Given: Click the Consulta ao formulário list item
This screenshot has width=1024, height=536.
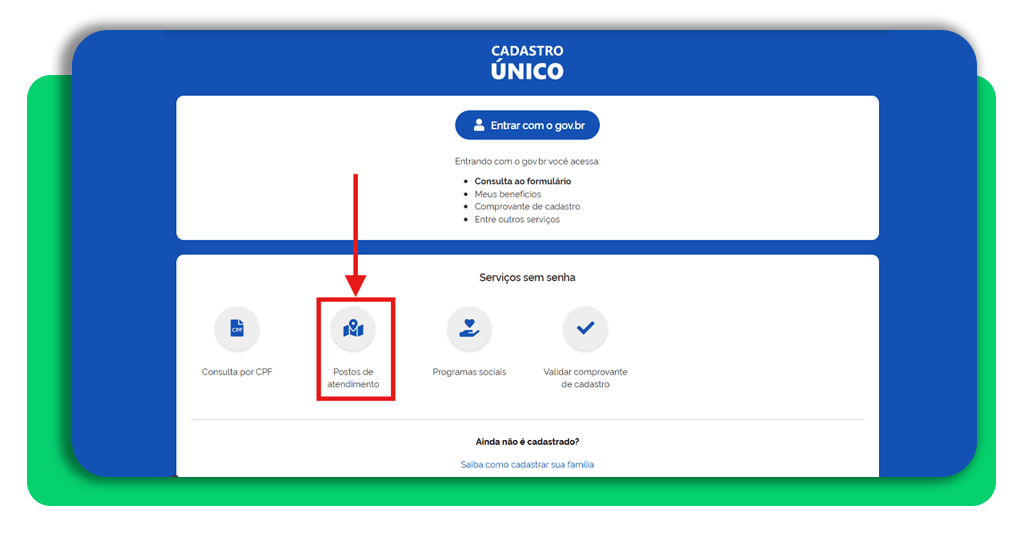Looking at the screenshot, I should pos(522,181).
